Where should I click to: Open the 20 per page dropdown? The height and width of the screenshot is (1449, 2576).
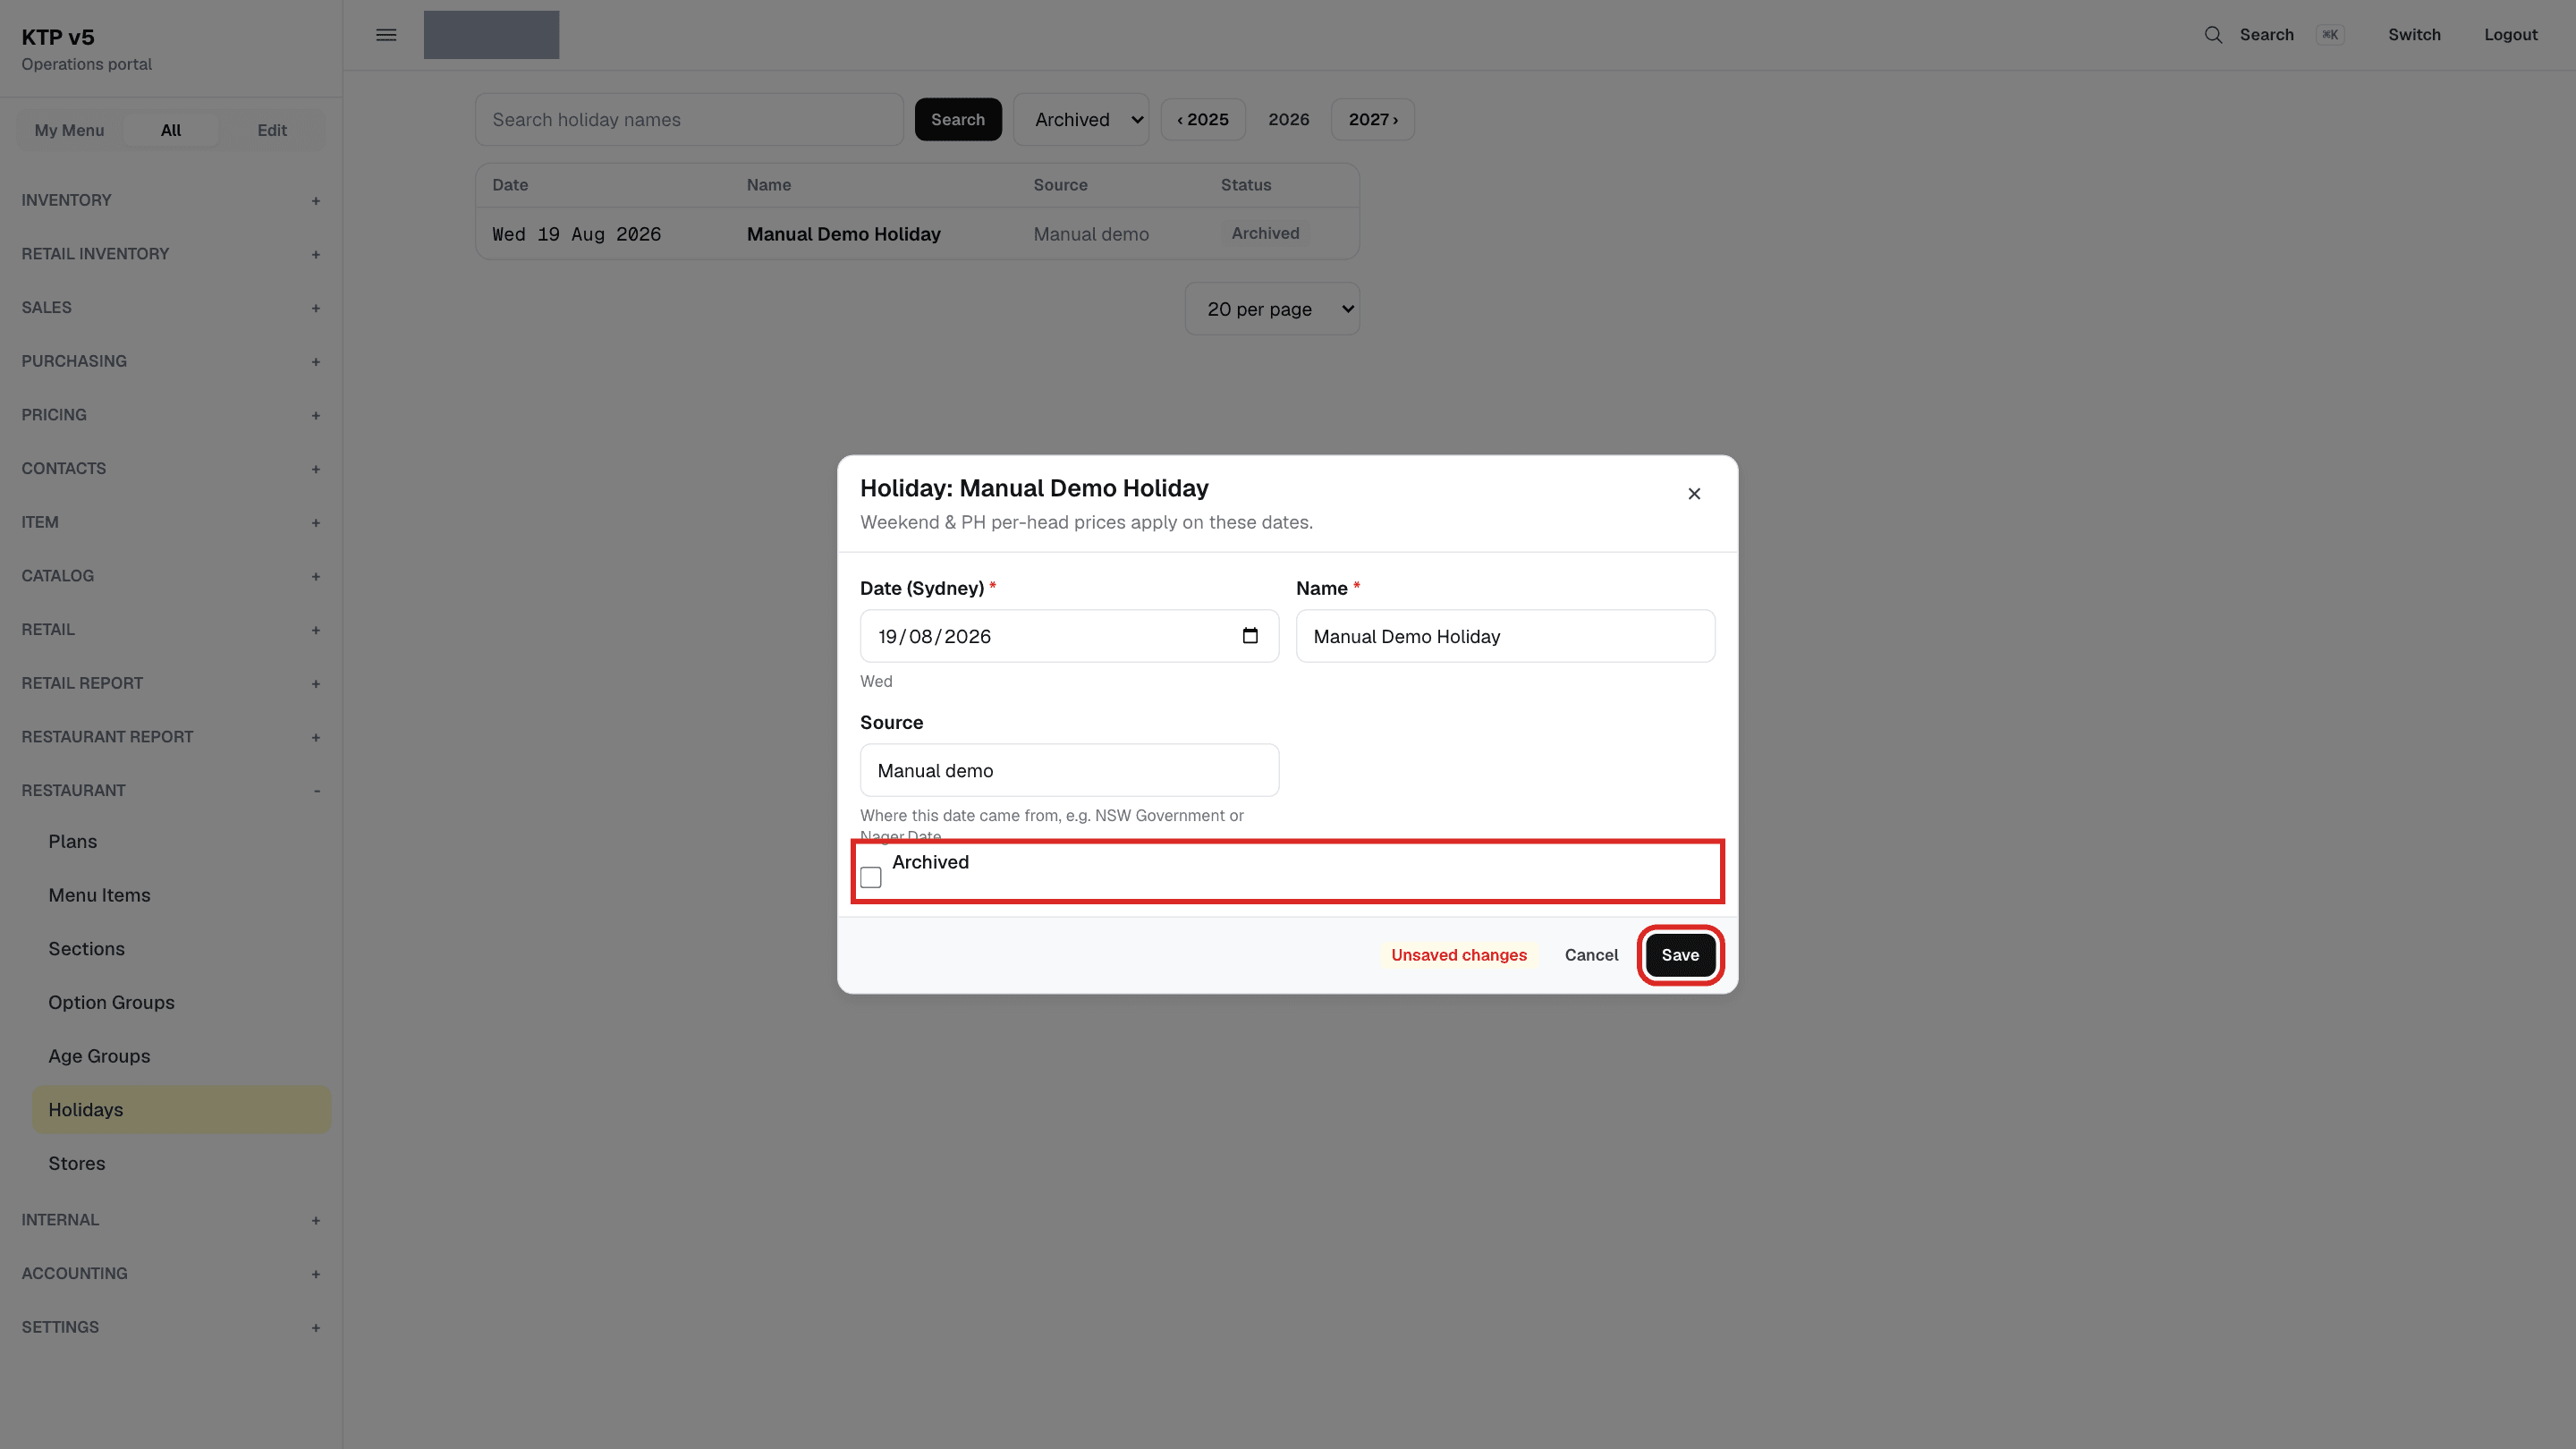[x=1272, y=309]
